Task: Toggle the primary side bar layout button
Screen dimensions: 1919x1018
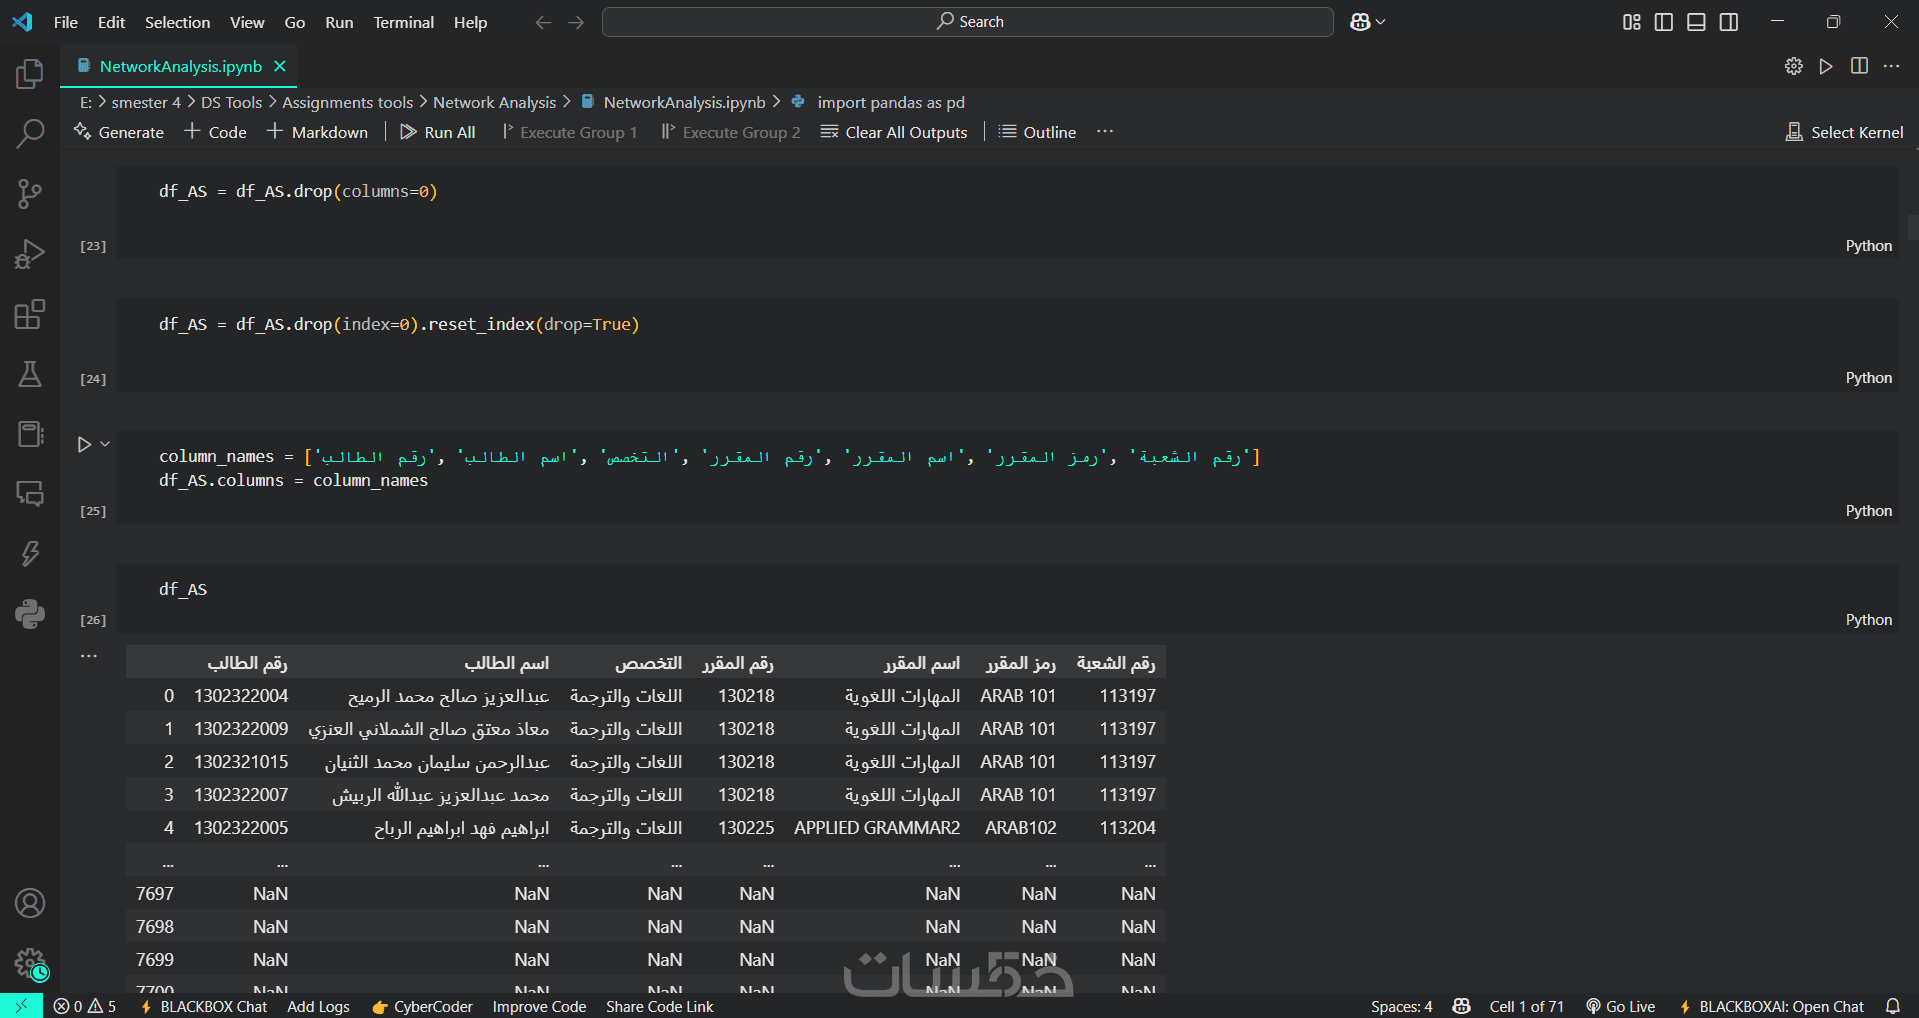Action: pos(1664,22)
